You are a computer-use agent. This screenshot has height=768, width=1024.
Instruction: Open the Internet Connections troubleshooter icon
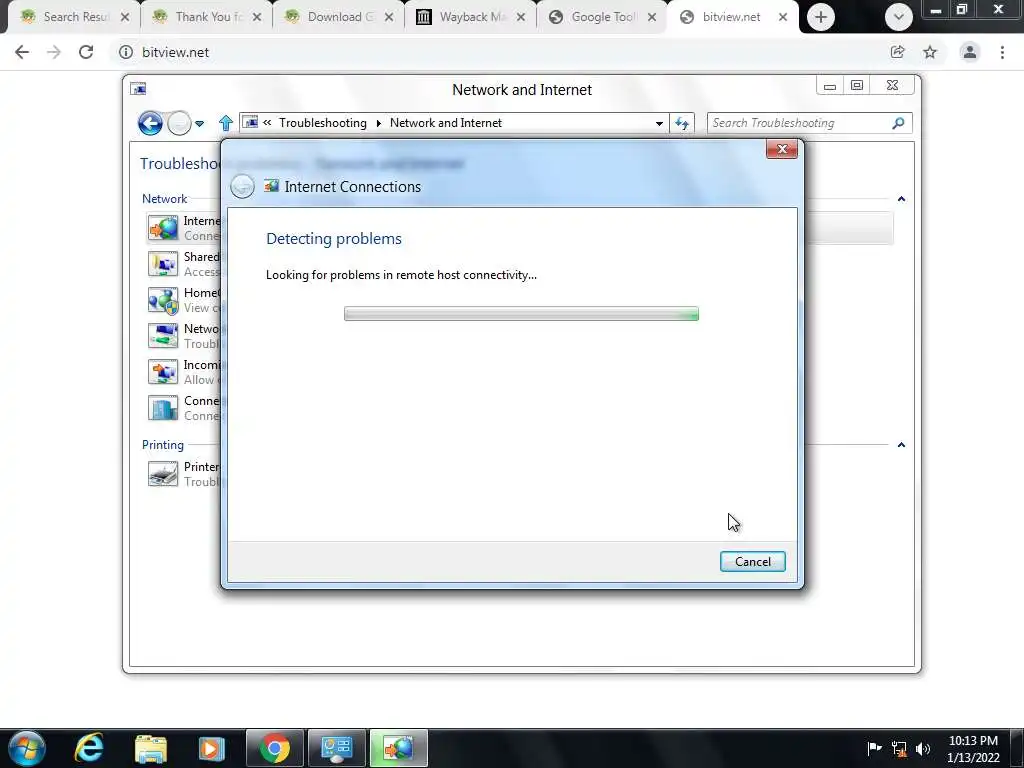point(163,228)
